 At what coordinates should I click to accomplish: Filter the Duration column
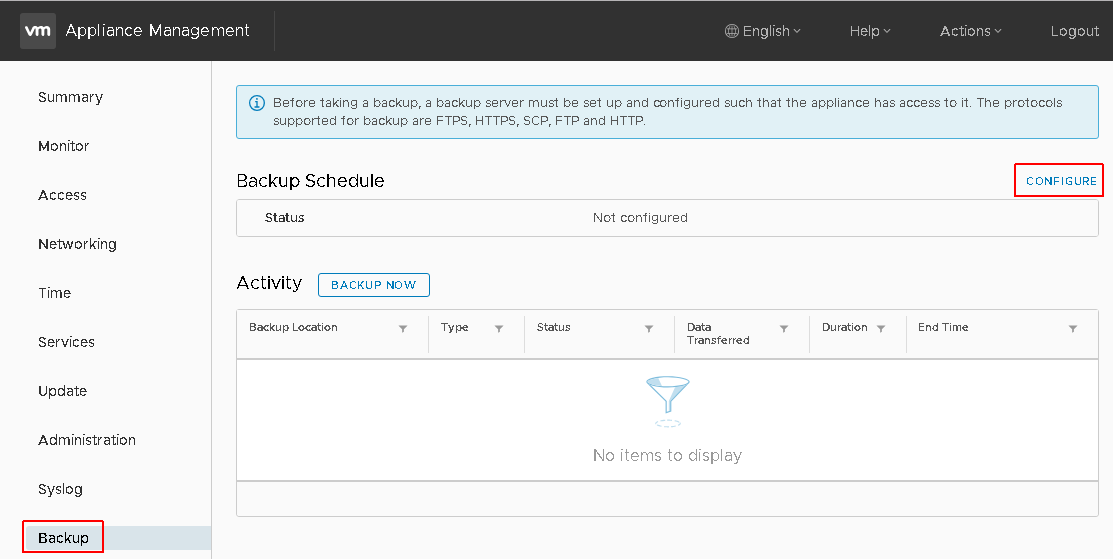(881, 328)
